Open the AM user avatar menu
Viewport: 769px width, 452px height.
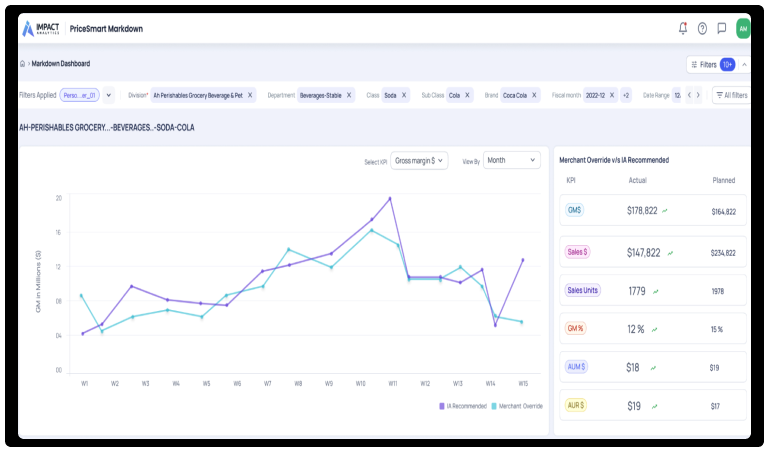click(743, 28)
